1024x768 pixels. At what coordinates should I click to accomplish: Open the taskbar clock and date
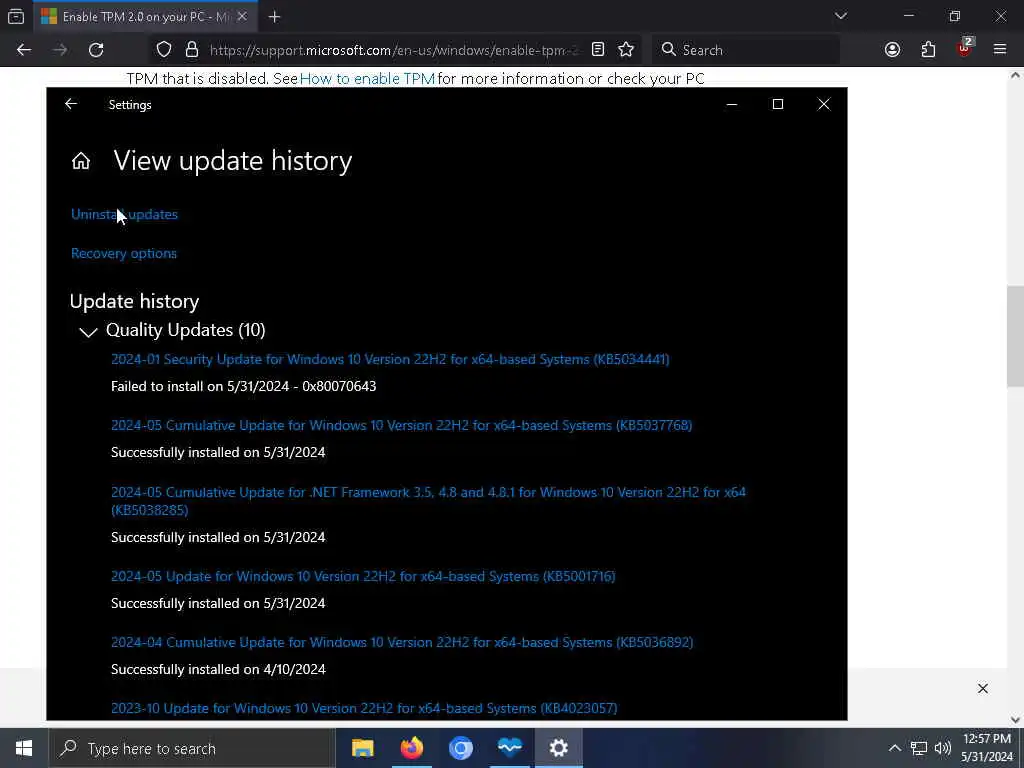tap(986, 748)
